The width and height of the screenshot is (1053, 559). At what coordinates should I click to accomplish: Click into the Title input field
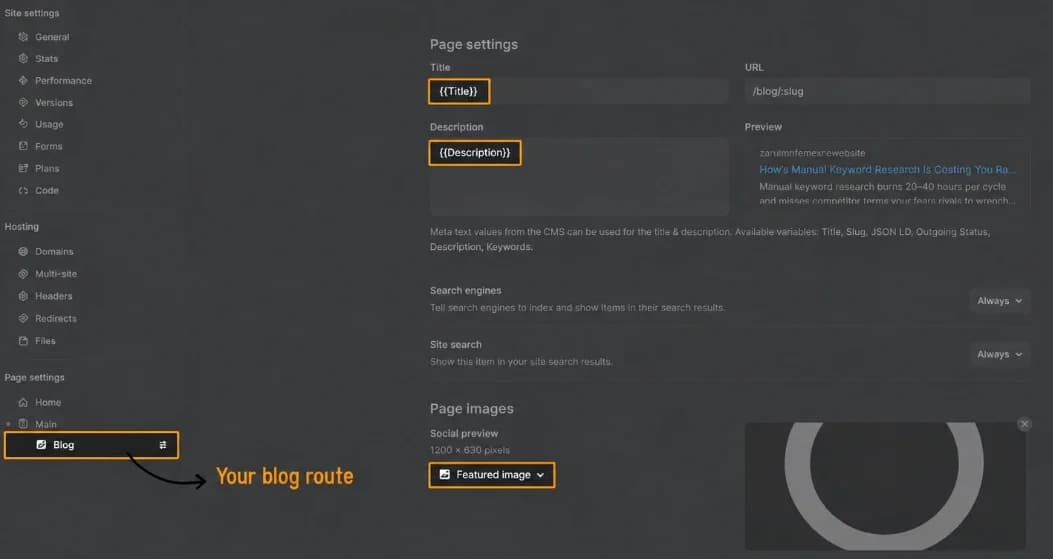coord(579,91)
